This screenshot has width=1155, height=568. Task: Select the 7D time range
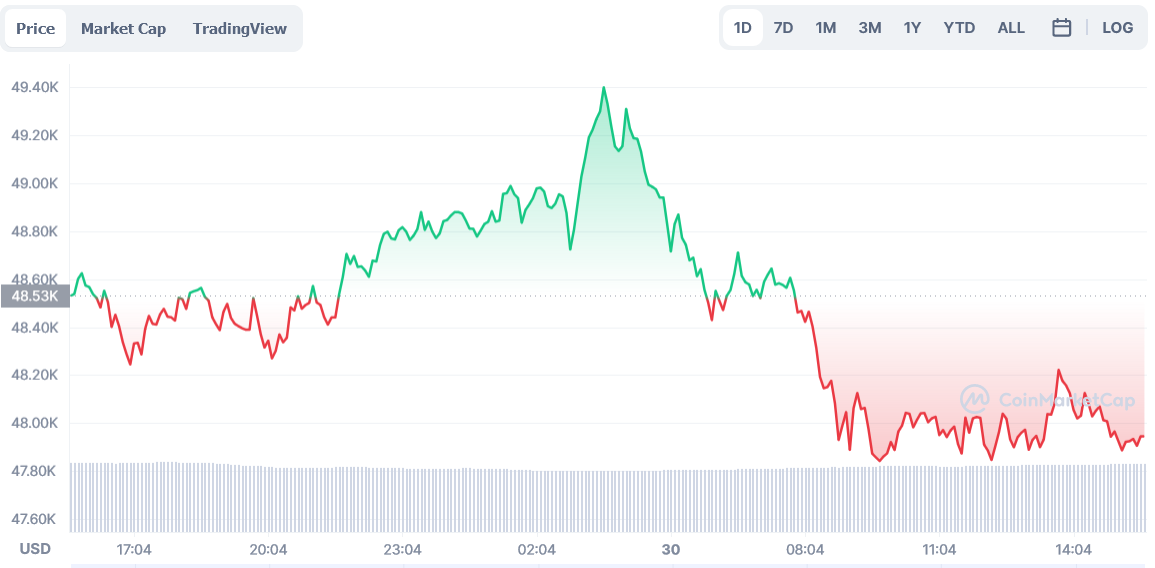(783, 28)
